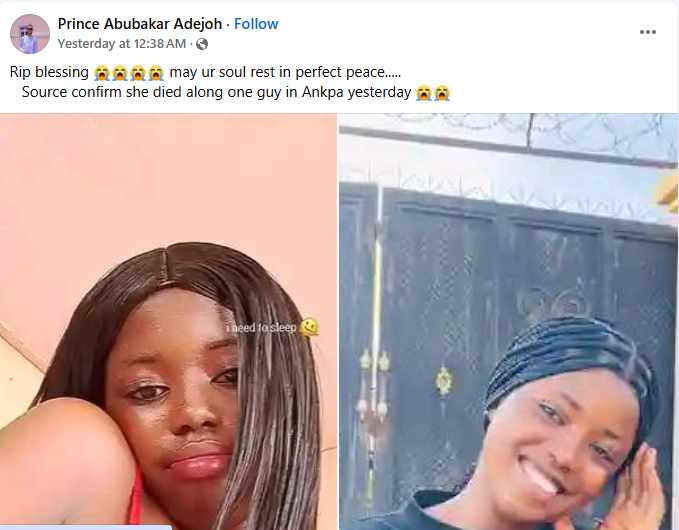Click first crying emoji after Rip blessing
Viewport: 679px width, 530px height.
tap(102, 73)
